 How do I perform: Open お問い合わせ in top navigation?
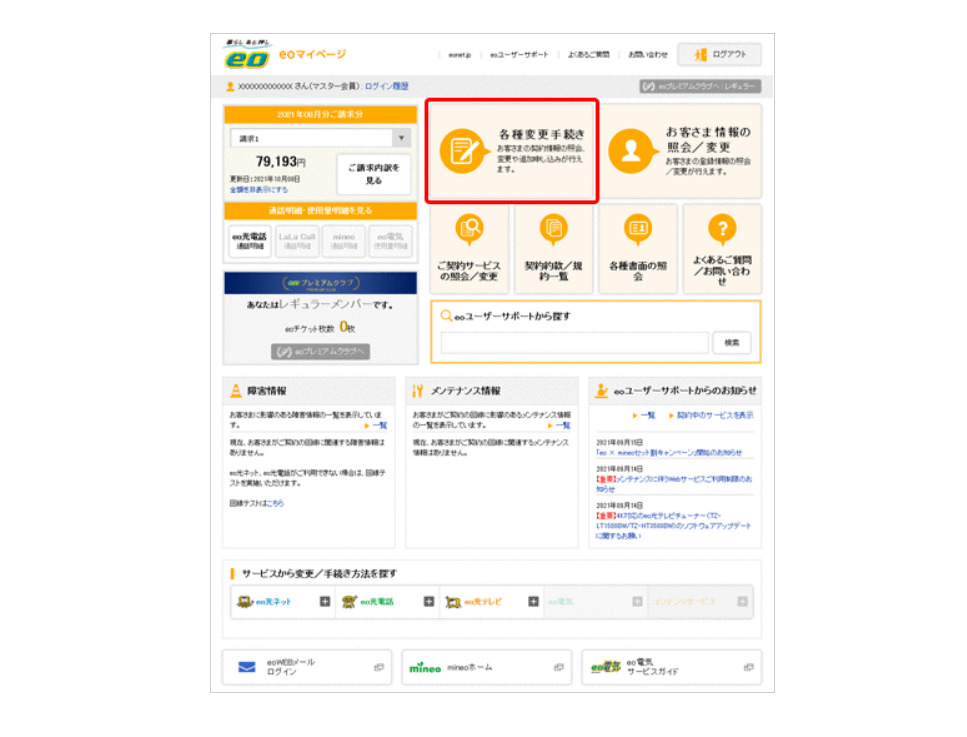(647, 55)
